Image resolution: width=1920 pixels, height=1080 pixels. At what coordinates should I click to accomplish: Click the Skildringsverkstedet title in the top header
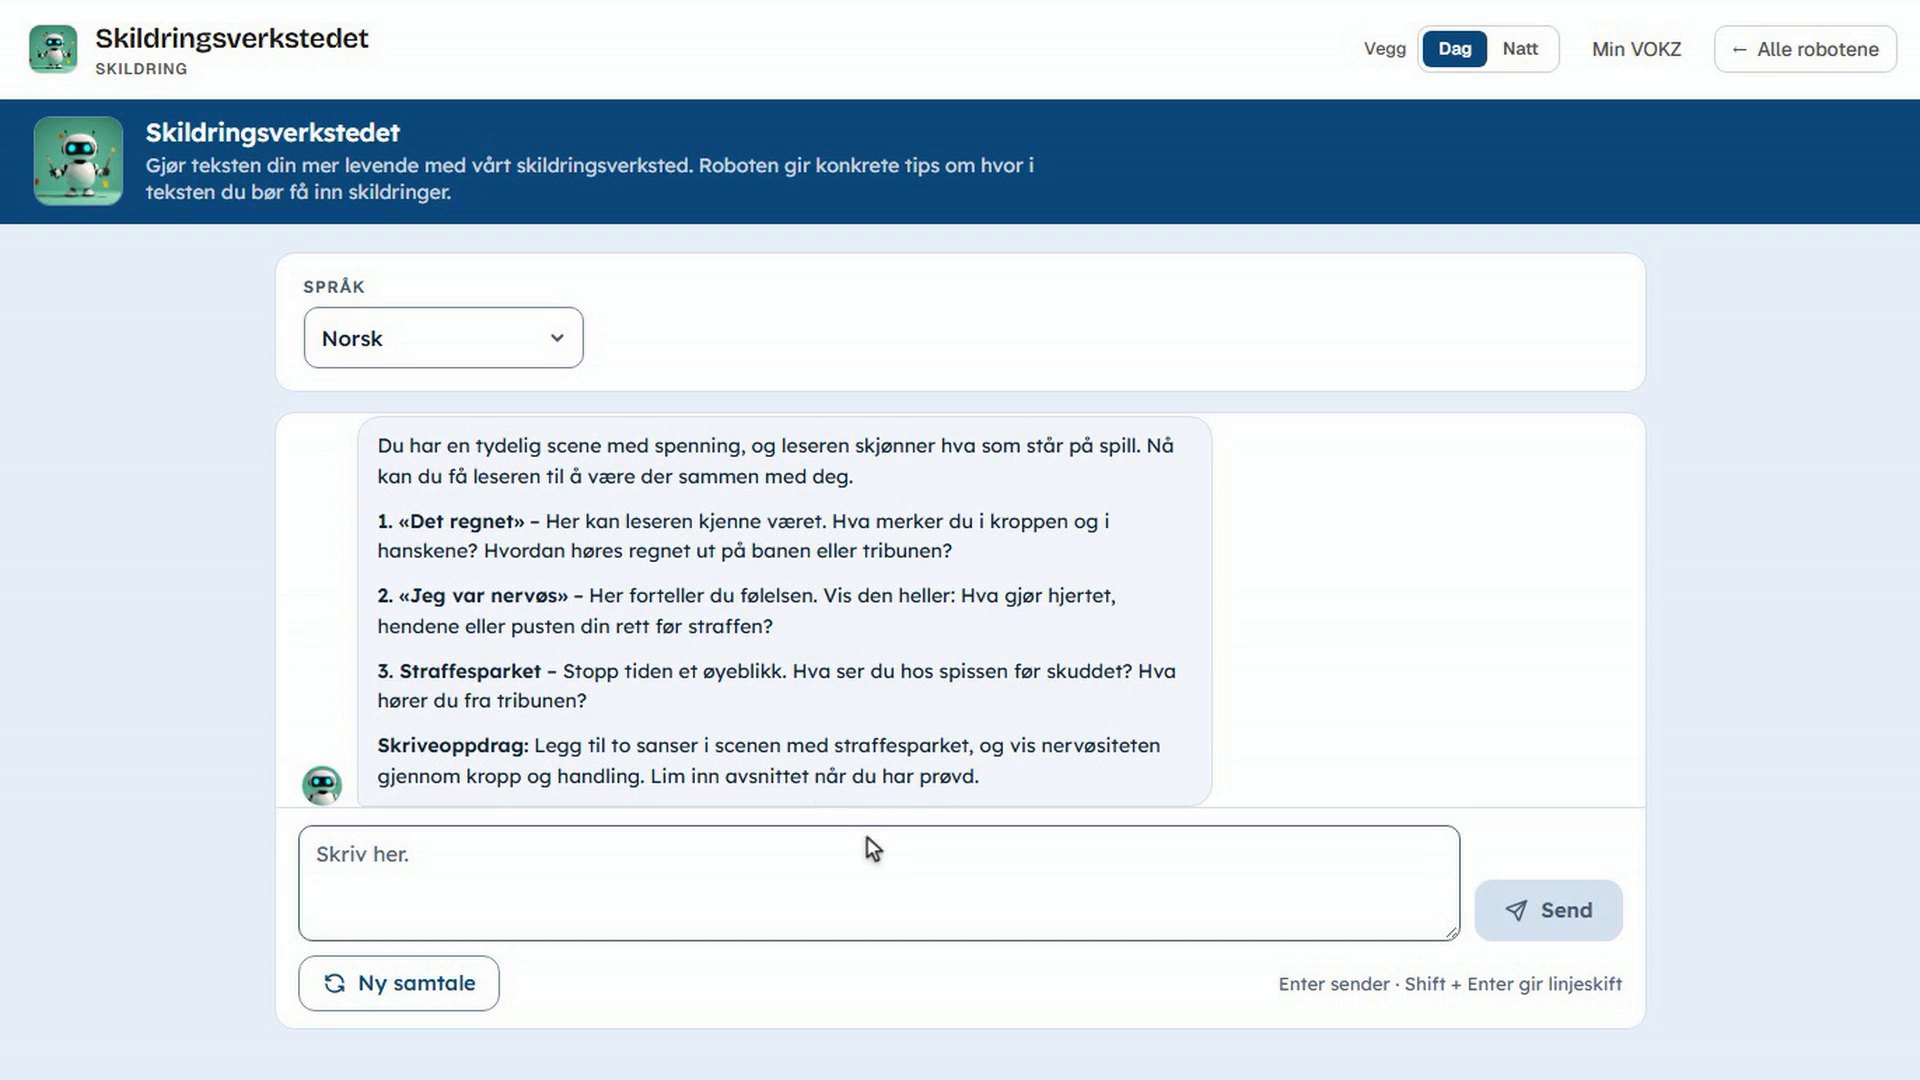tap(232, 38)
